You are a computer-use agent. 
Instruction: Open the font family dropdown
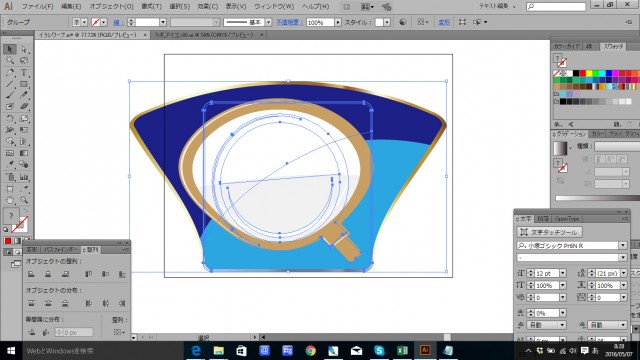622,245
